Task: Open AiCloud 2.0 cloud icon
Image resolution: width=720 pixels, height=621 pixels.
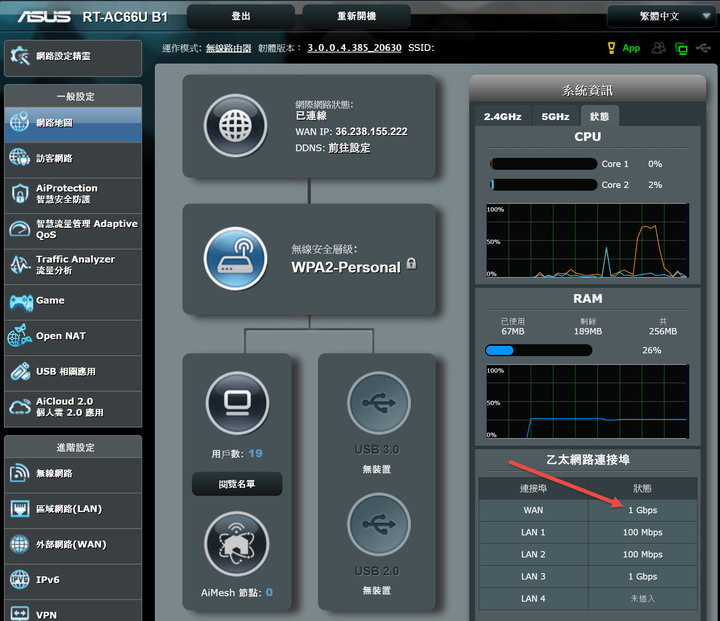Action: (20, 406)
